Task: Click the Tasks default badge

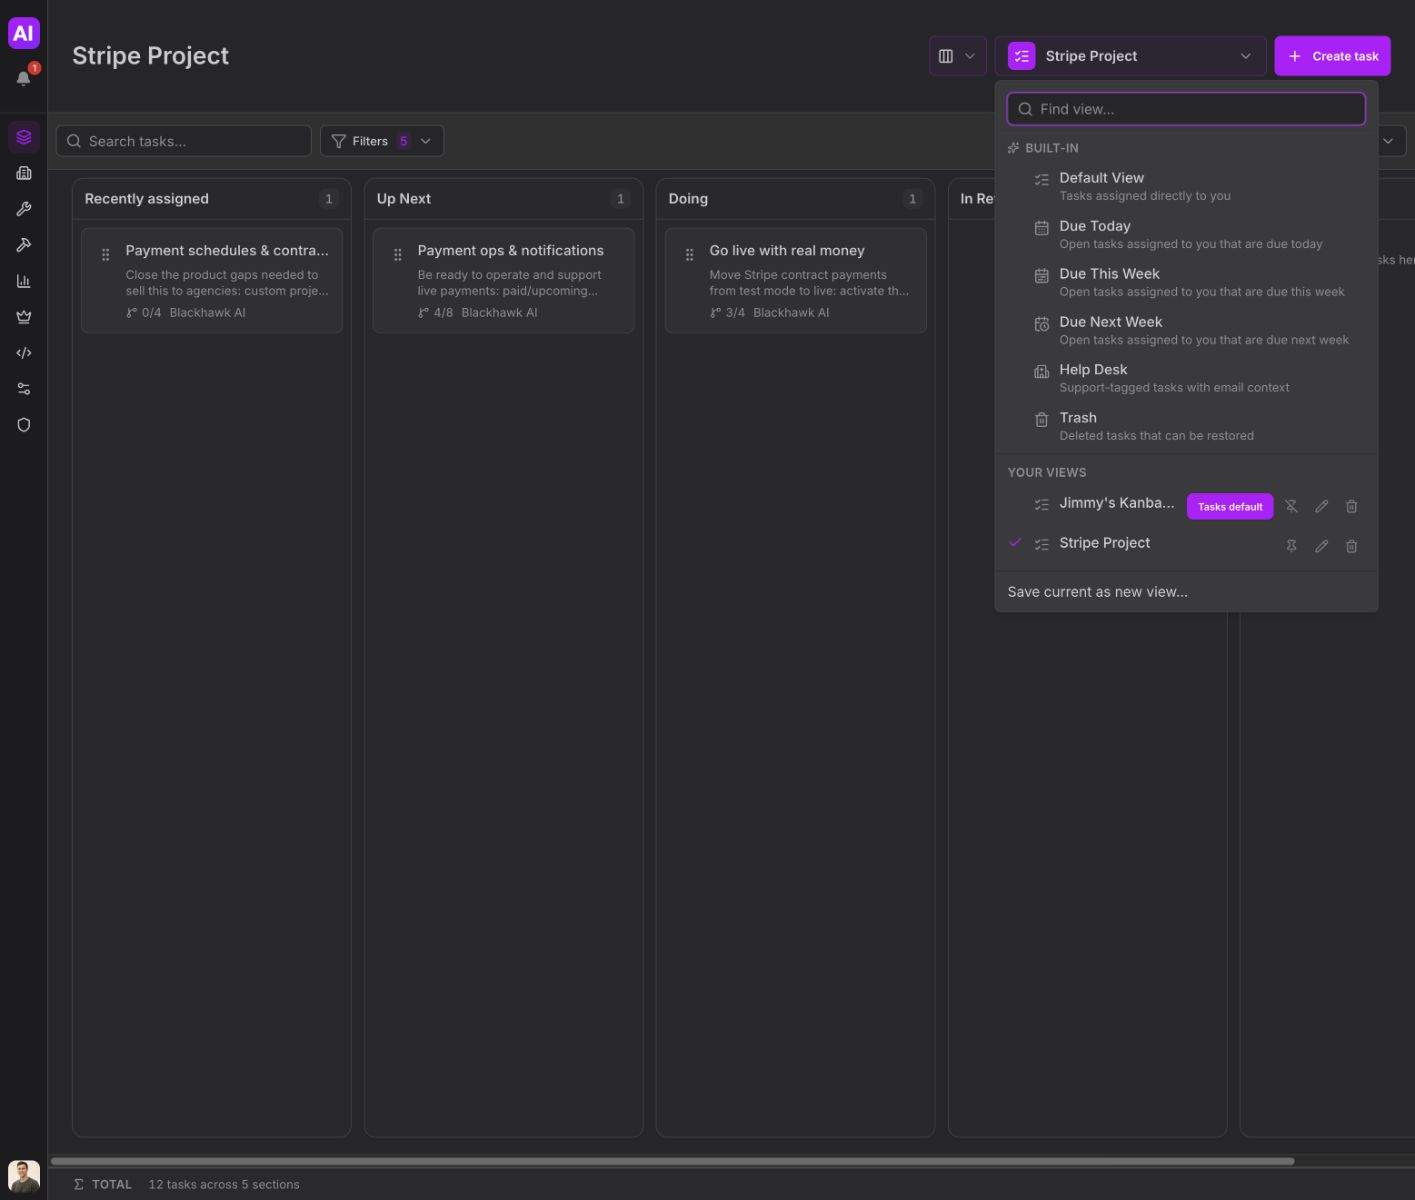Action: pyautogui.click(x=1230, y=506)
